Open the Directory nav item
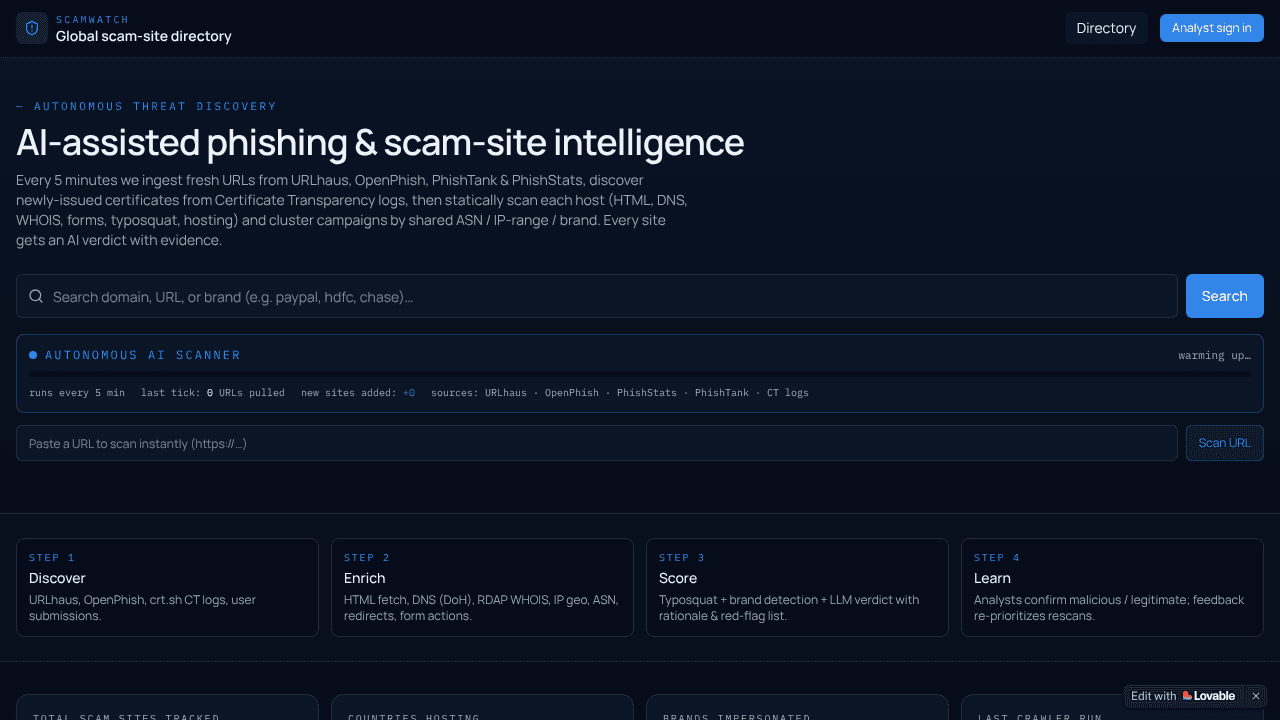The image size is (1280, 720). pos(1106,28)
